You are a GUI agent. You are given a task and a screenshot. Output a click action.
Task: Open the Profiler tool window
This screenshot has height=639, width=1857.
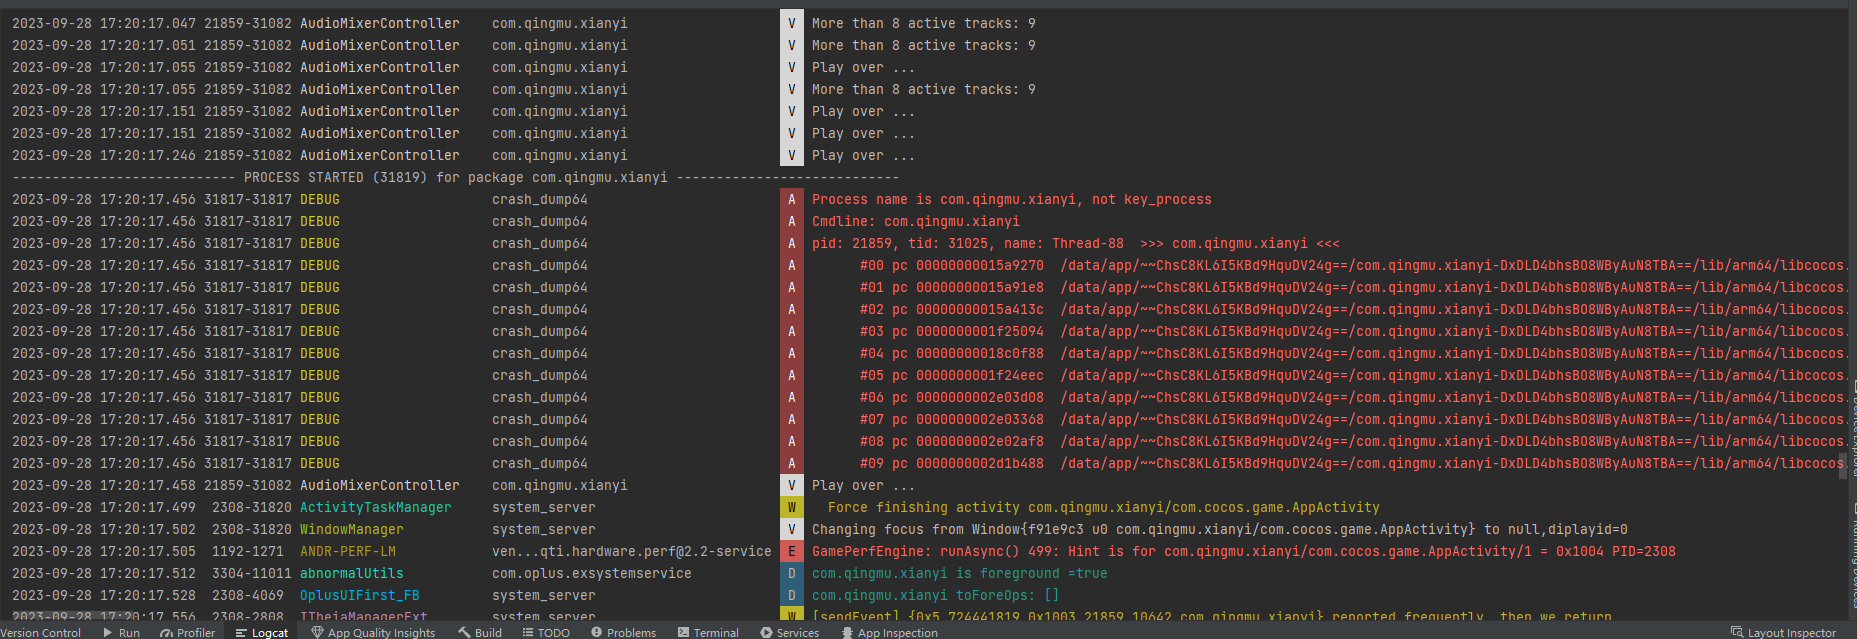click(x=187, y=632)
